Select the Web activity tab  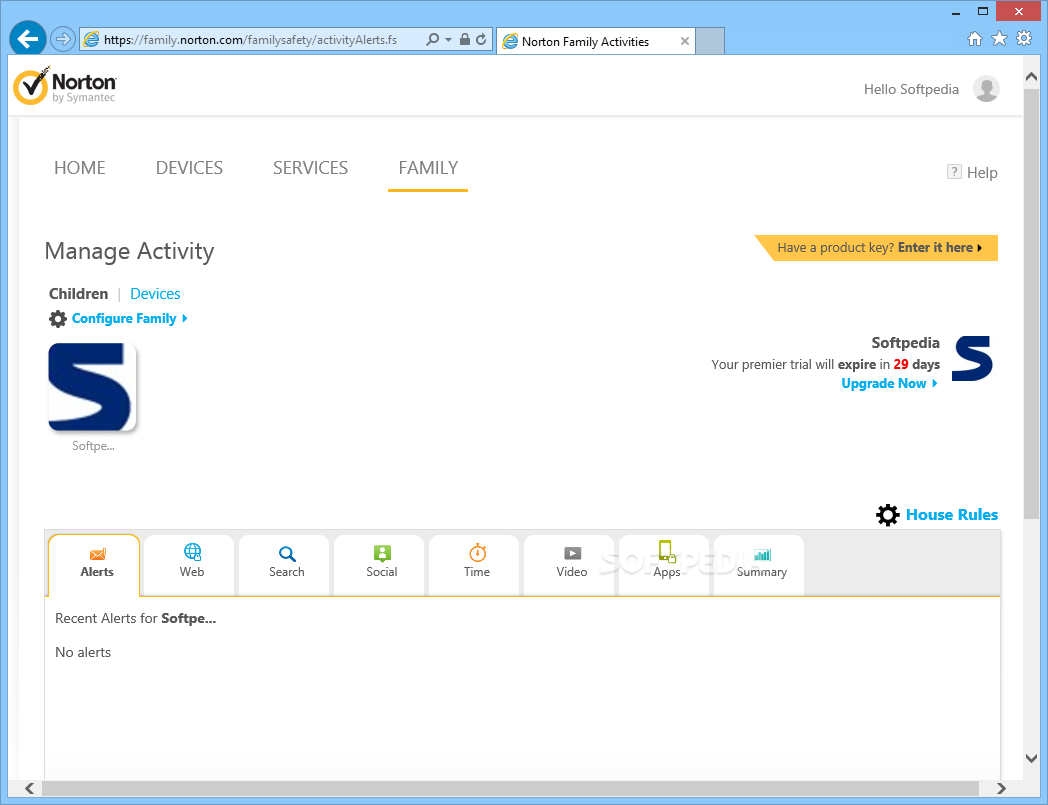coord(189,565)
